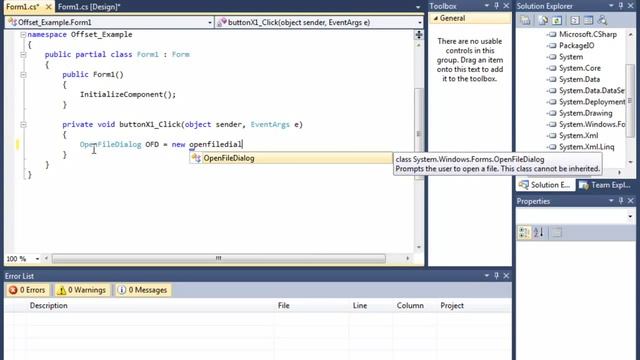Open the Error List window position dropdown

point(487,276)
